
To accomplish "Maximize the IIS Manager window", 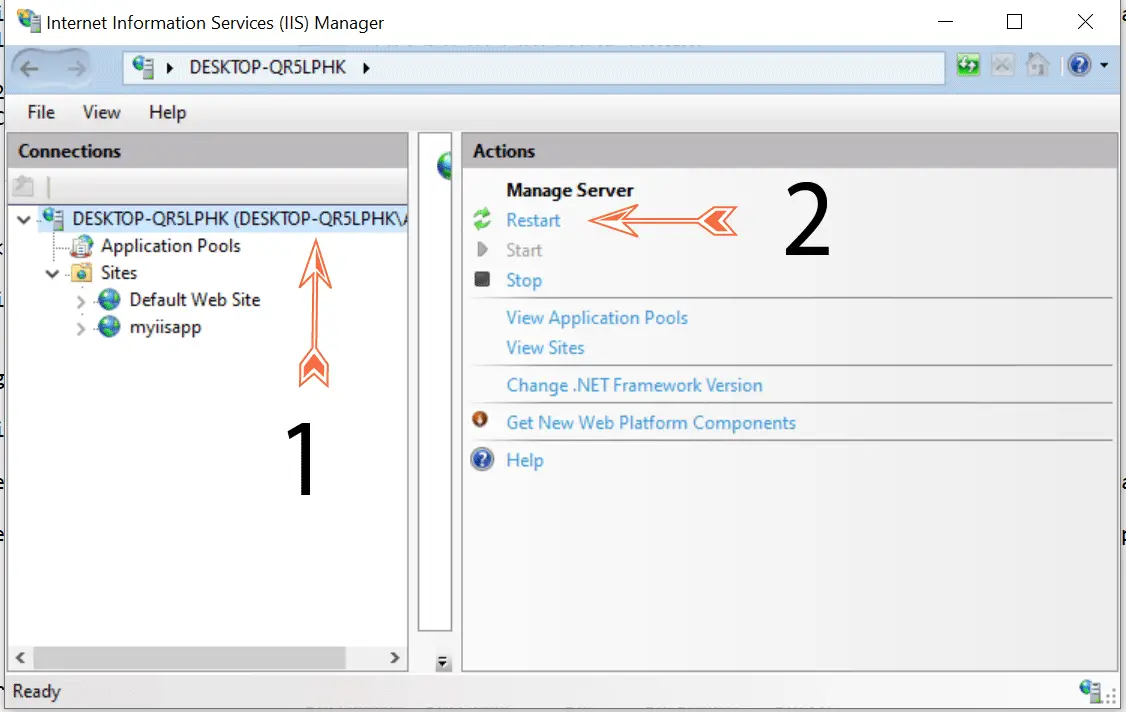I will pyautogui.click(x=1014, y=22).
